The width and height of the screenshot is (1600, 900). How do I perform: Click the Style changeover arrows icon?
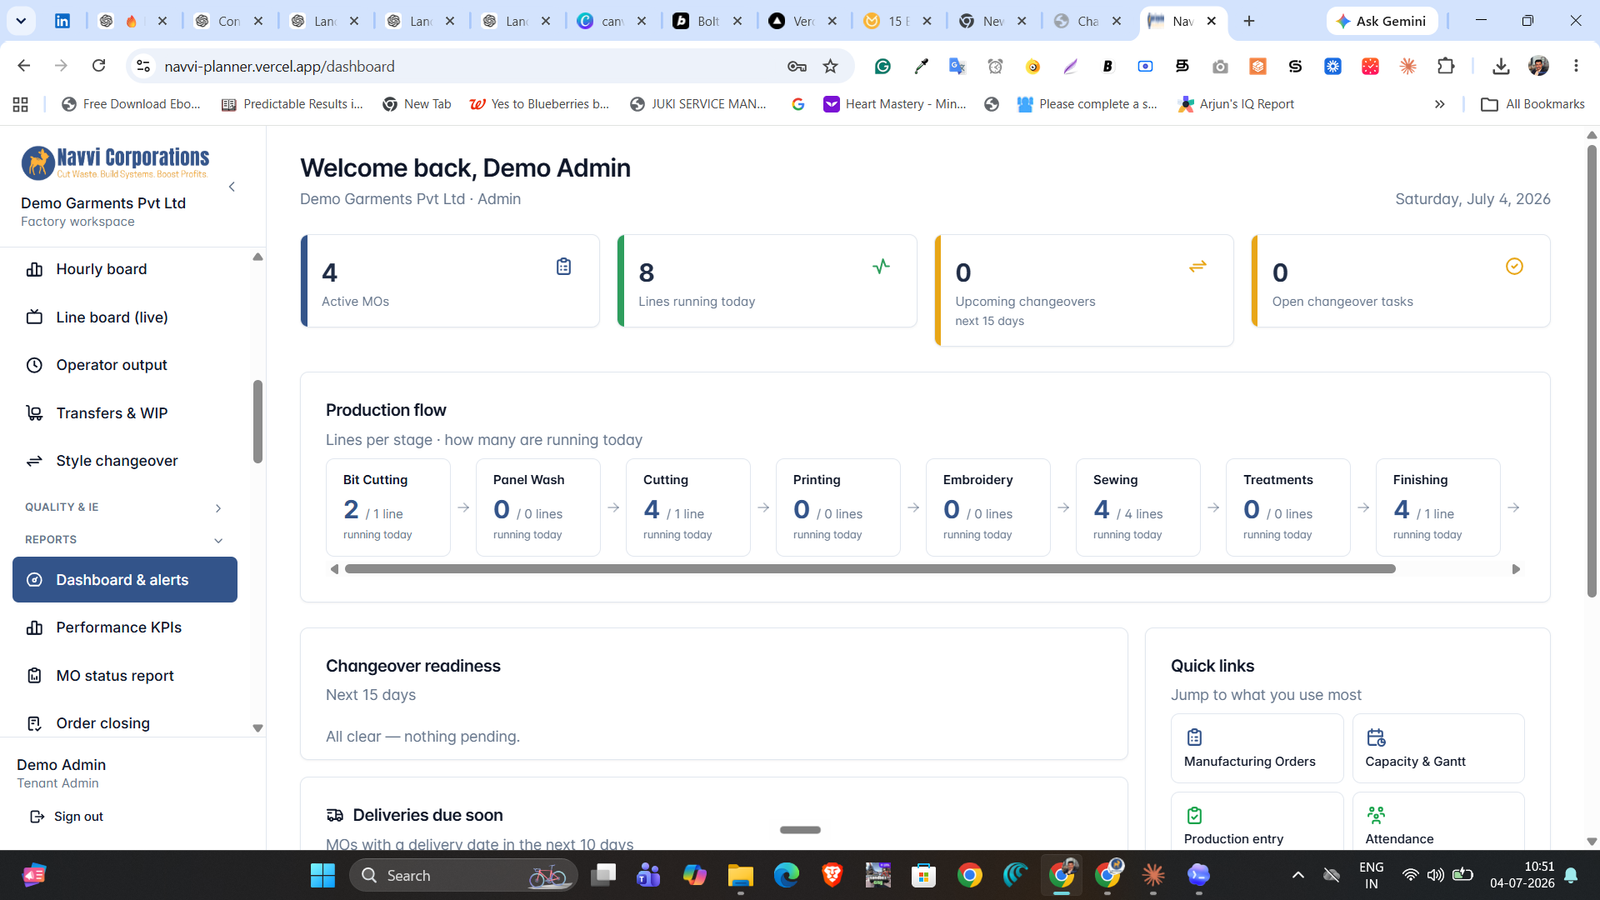click(34, 461)
